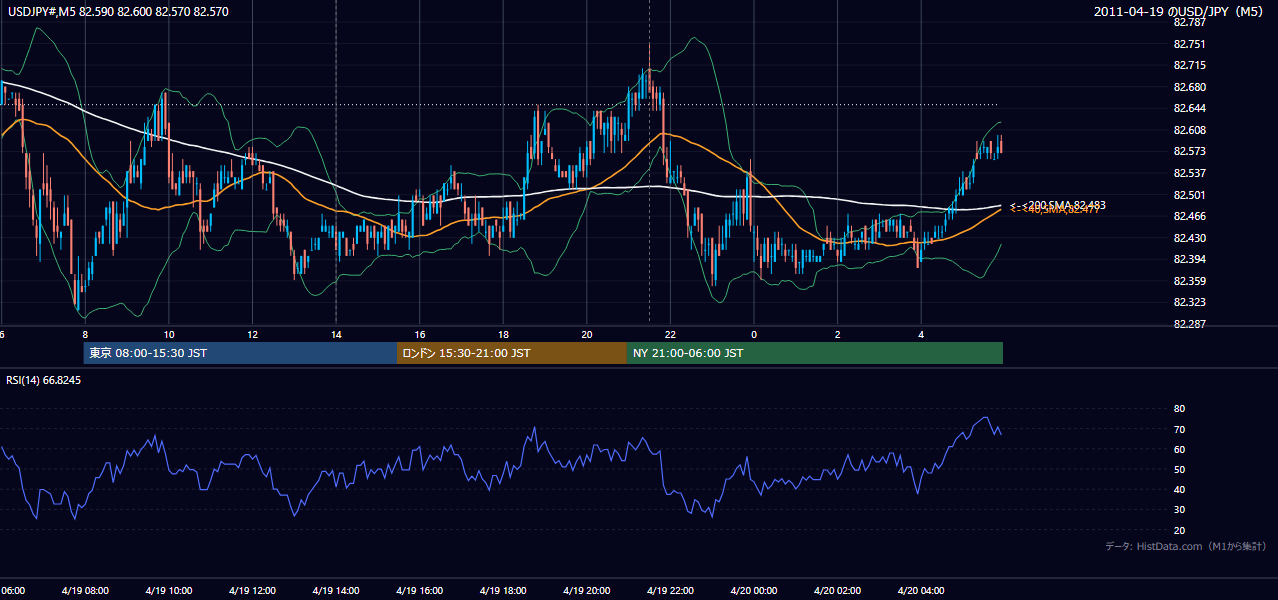1278x600 pixels.
Task: Click hour tick 0 under the price chart
Action: click(x=754, y=334)
